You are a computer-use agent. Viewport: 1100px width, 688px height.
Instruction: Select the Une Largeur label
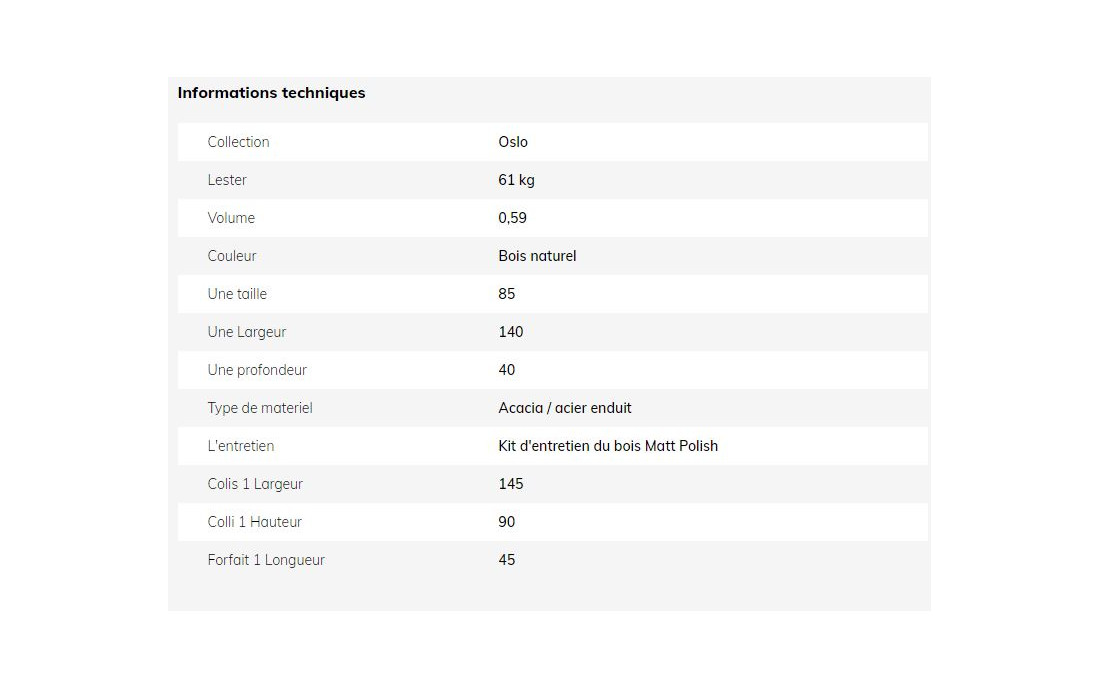247,332
